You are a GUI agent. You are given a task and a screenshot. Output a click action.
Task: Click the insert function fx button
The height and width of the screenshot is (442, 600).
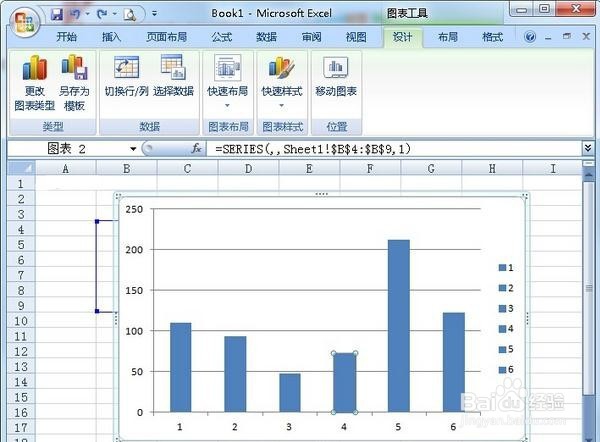click(196, 148)
